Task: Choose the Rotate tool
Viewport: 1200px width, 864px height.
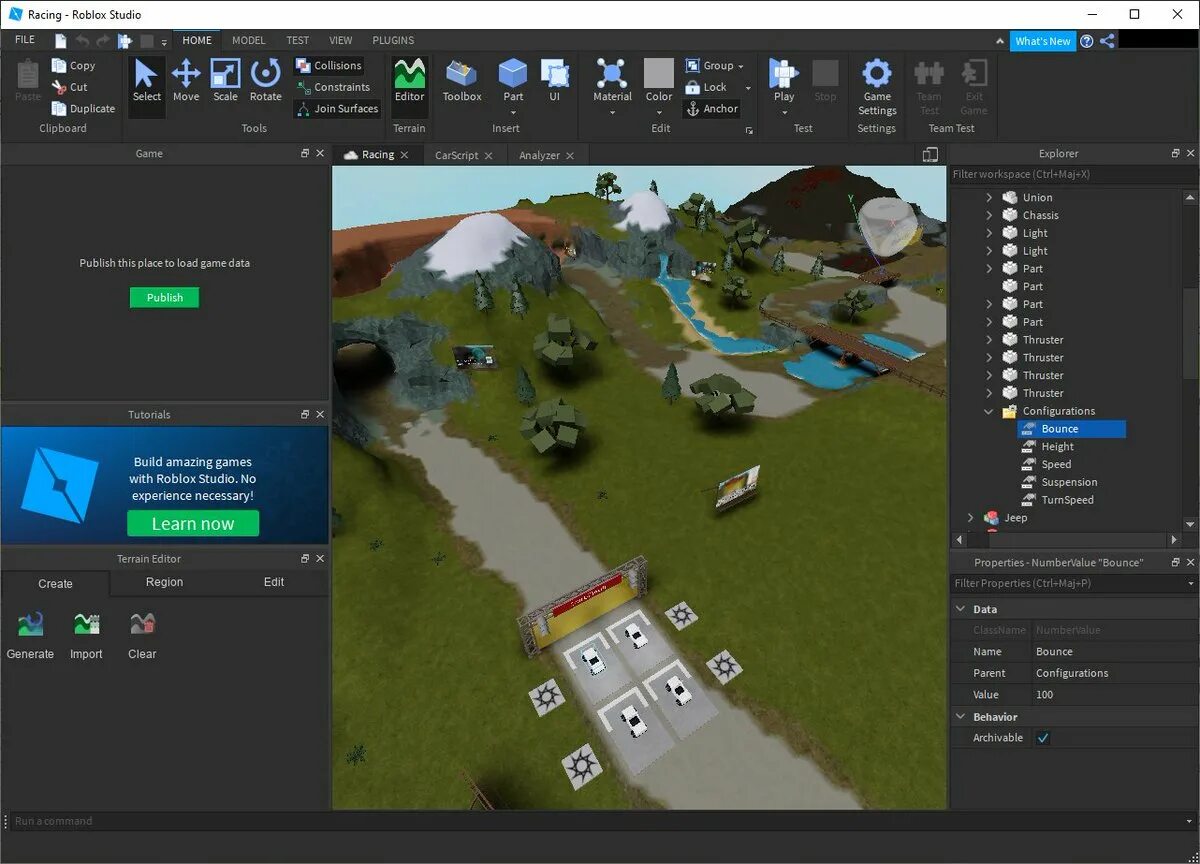Action: click(x=265, y=81)
